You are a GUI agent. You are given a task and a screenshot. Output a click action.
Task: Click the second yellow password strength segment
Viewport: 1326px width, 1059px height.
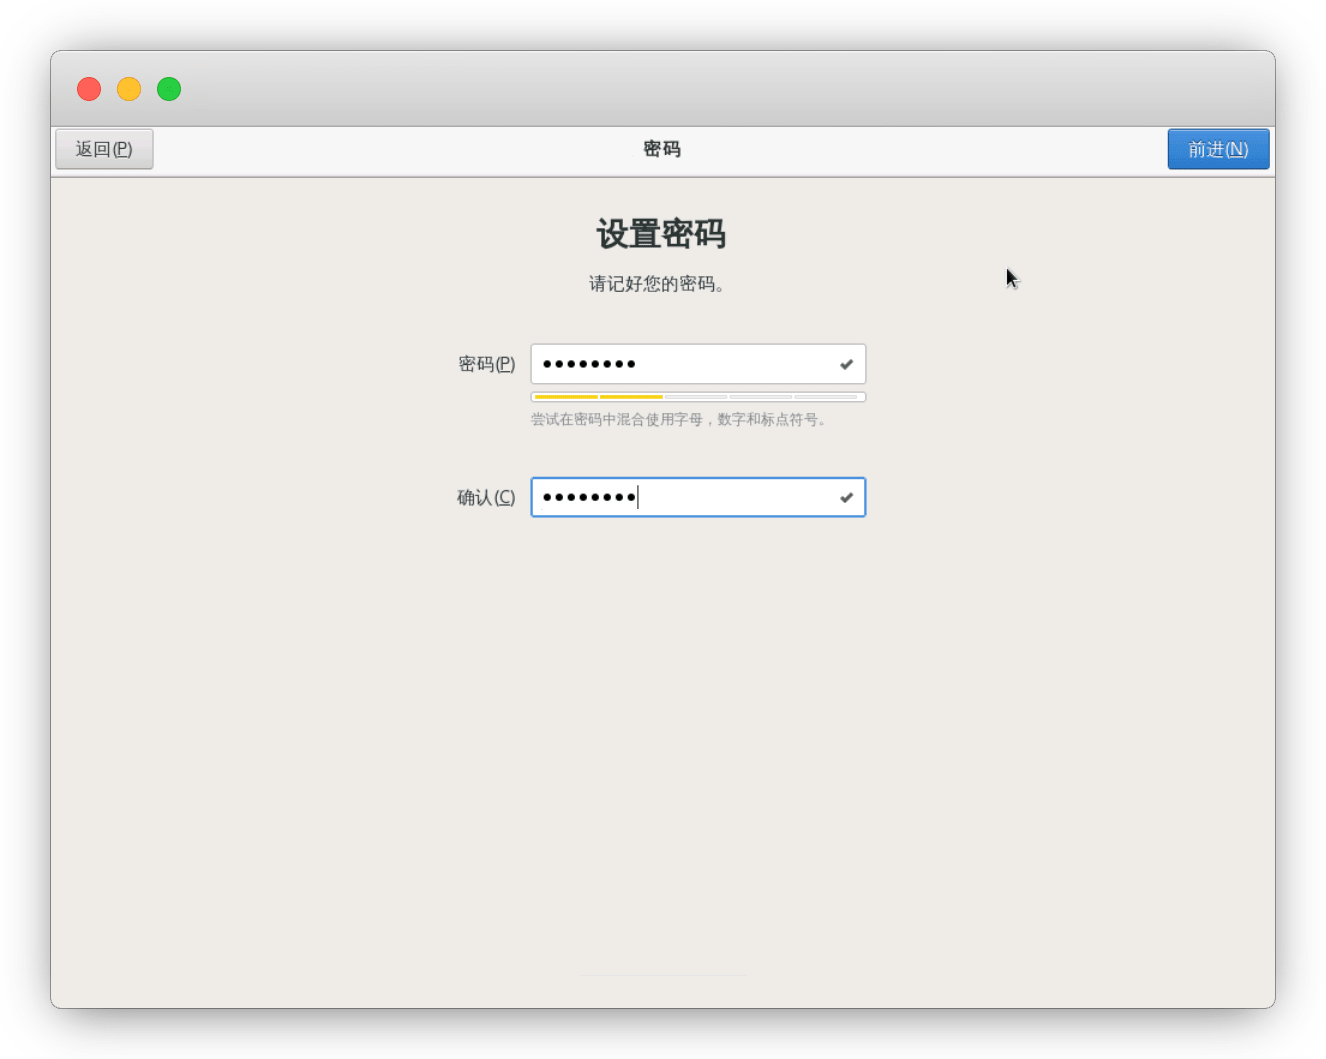click(x=631, y=397)
